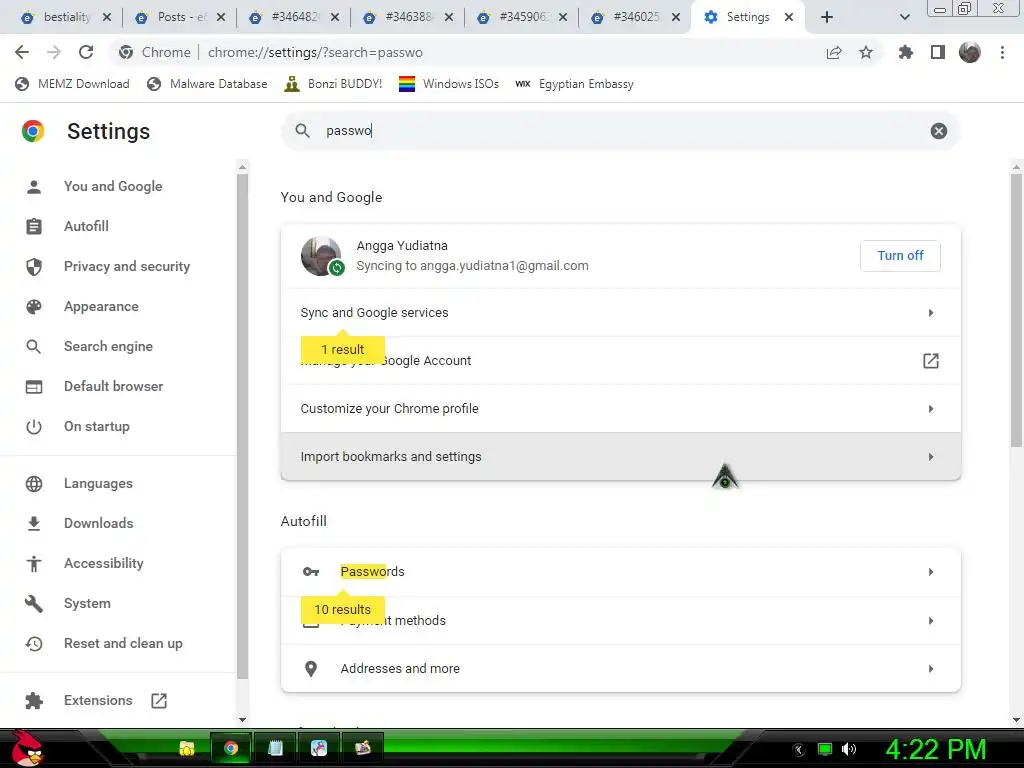The image size is (1024, 768).
Task: Open Windows ISOs bookmark
Action: click(x=449, y=84)
